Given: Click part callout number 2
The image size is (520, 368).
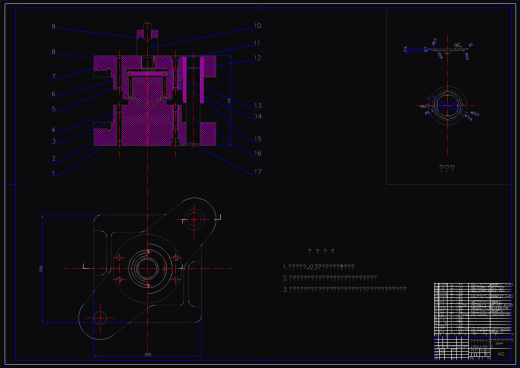Looking at the screenshot, I should [x=53, y=158].
